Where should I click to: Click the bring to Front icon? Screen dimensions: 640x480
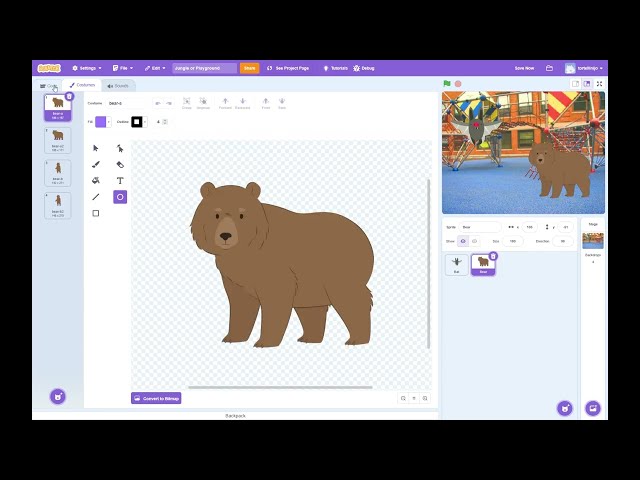click(266, 103)
